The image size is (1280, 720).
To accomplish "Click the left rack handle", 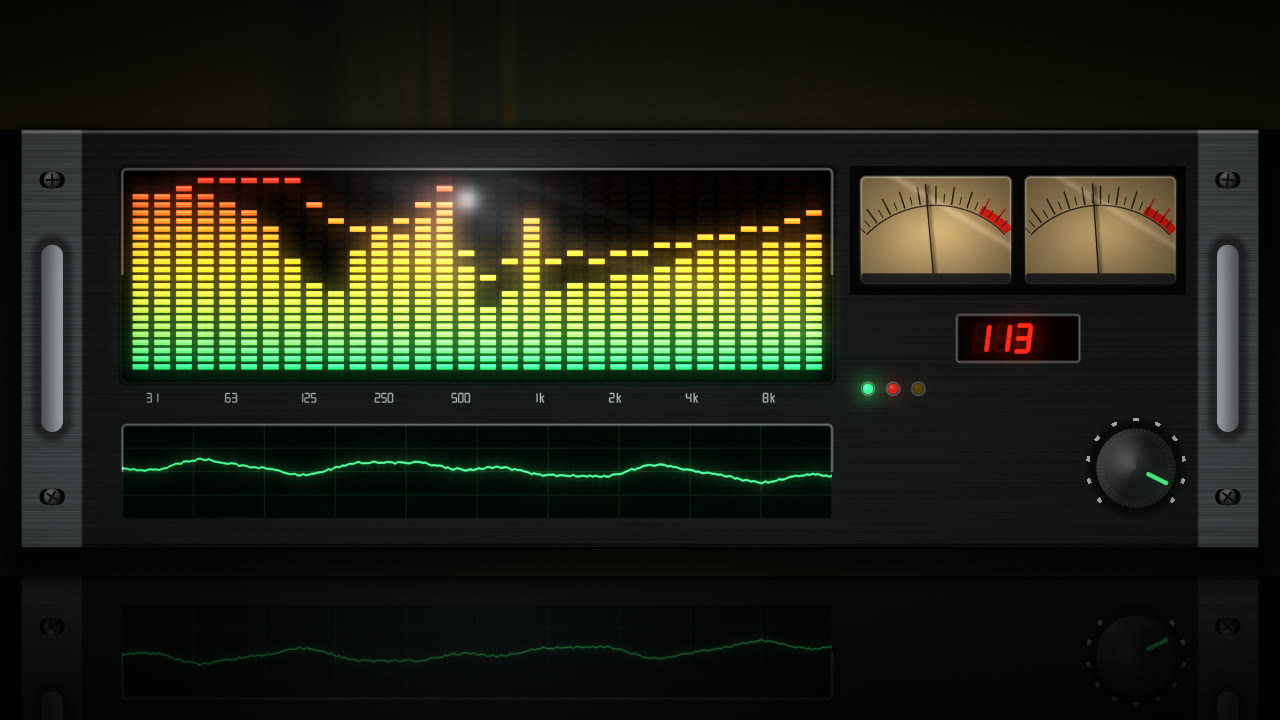I will [x=52, y=338].
